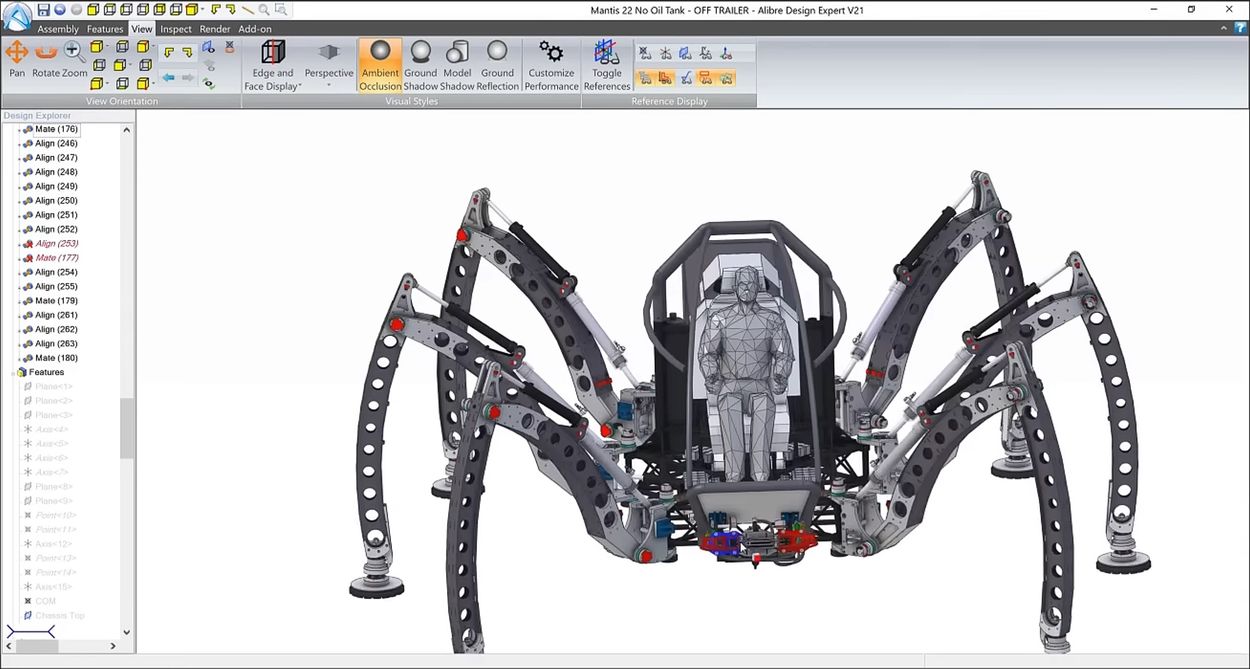Click the Save icon in quick access toolbar
1250x669 pixels.
[x=44, y=10]
